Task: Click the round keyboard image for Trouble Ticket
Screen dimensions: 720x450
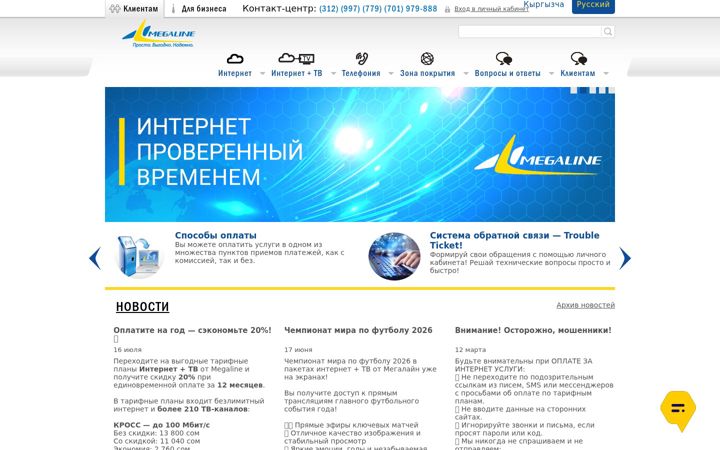Action: pos(394,256)
